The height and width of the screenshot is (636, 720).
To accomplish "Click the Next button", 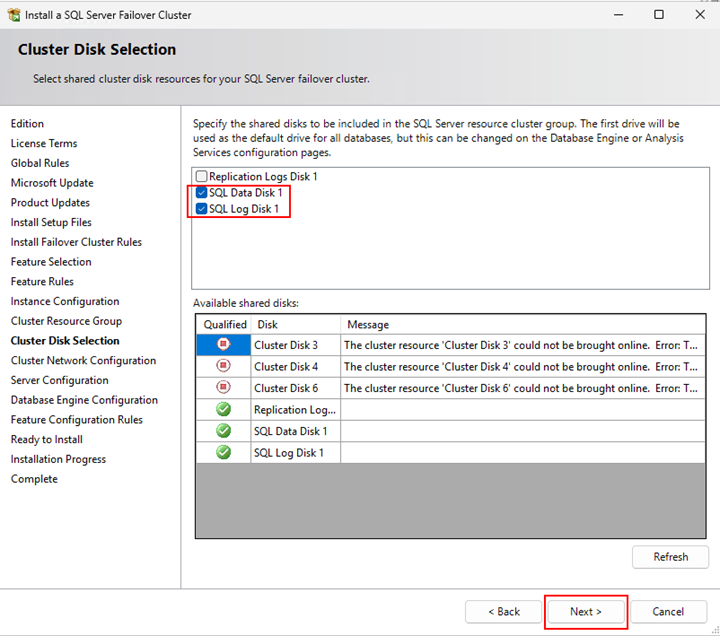I will pos(585,612).
